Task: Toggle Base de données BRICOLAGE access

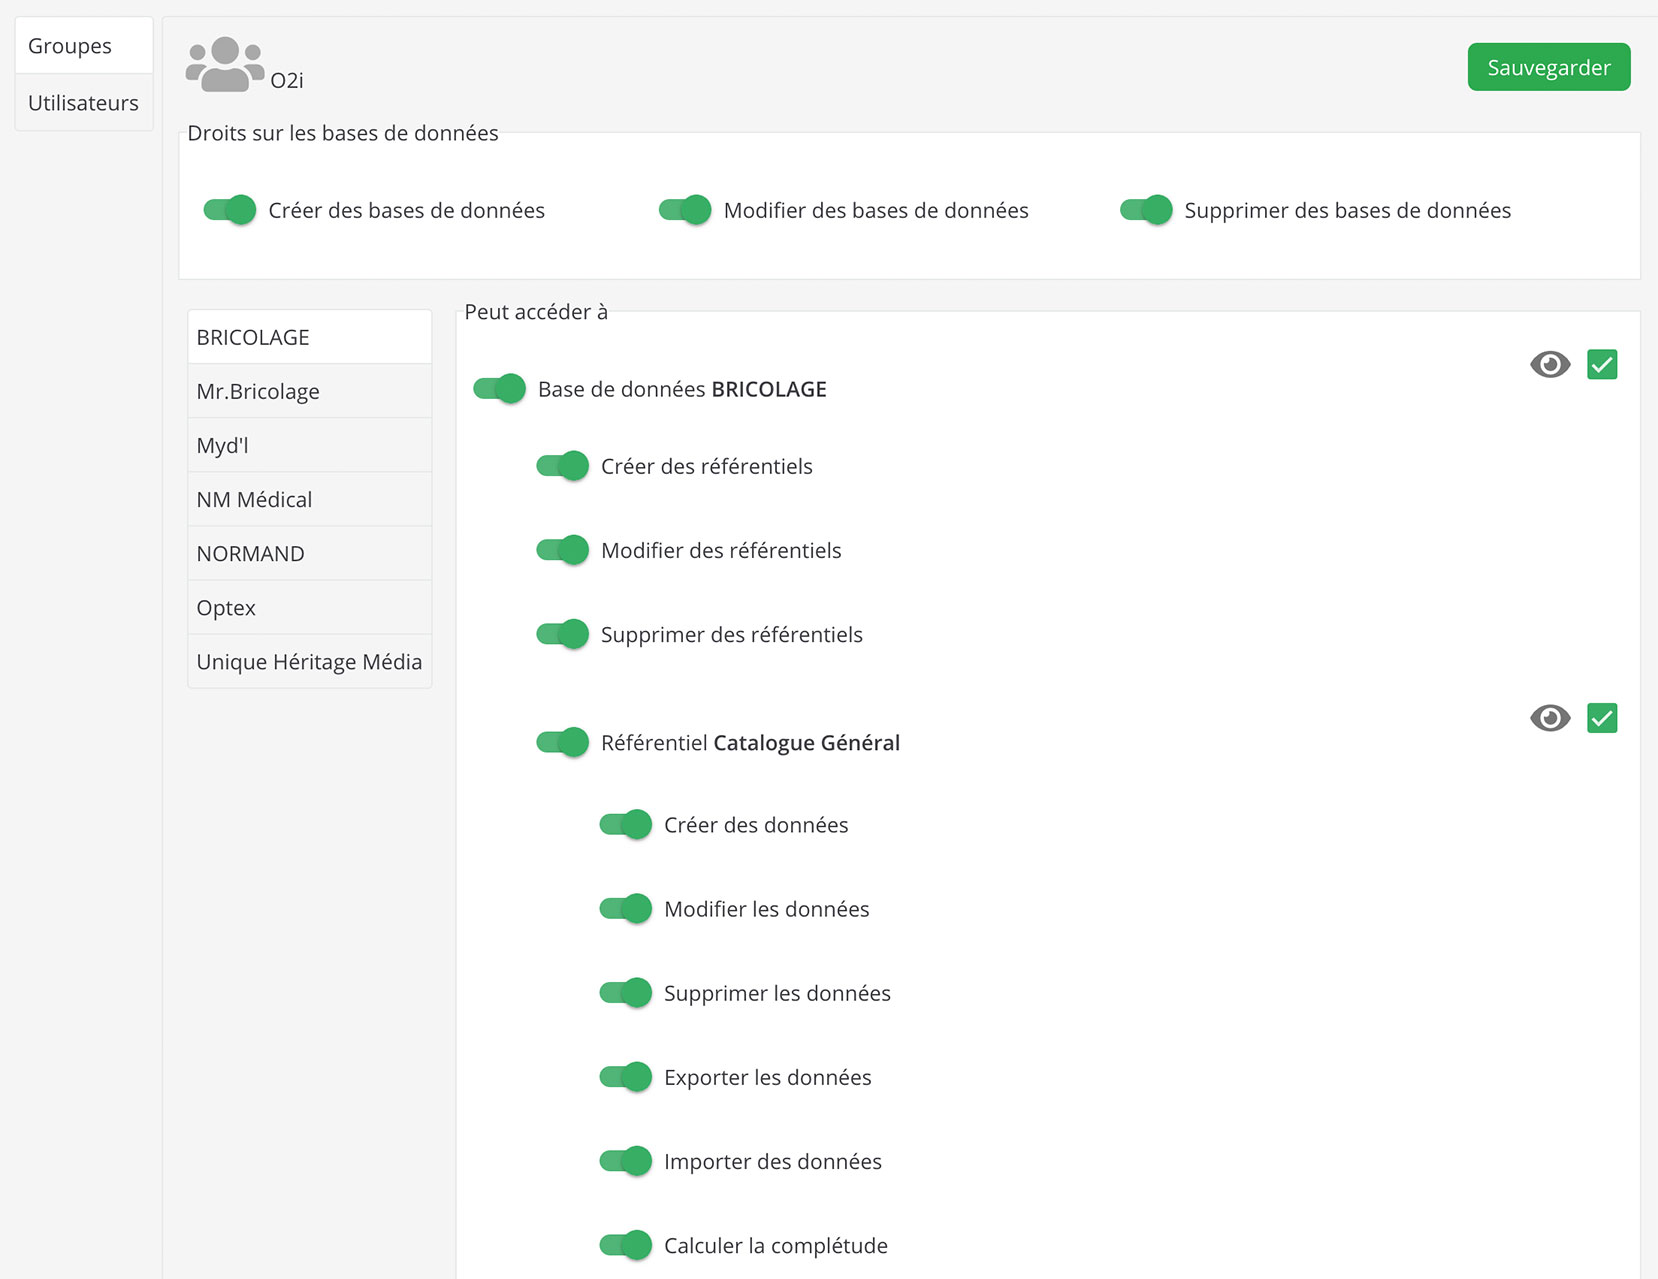Action: tap(499, 389)
